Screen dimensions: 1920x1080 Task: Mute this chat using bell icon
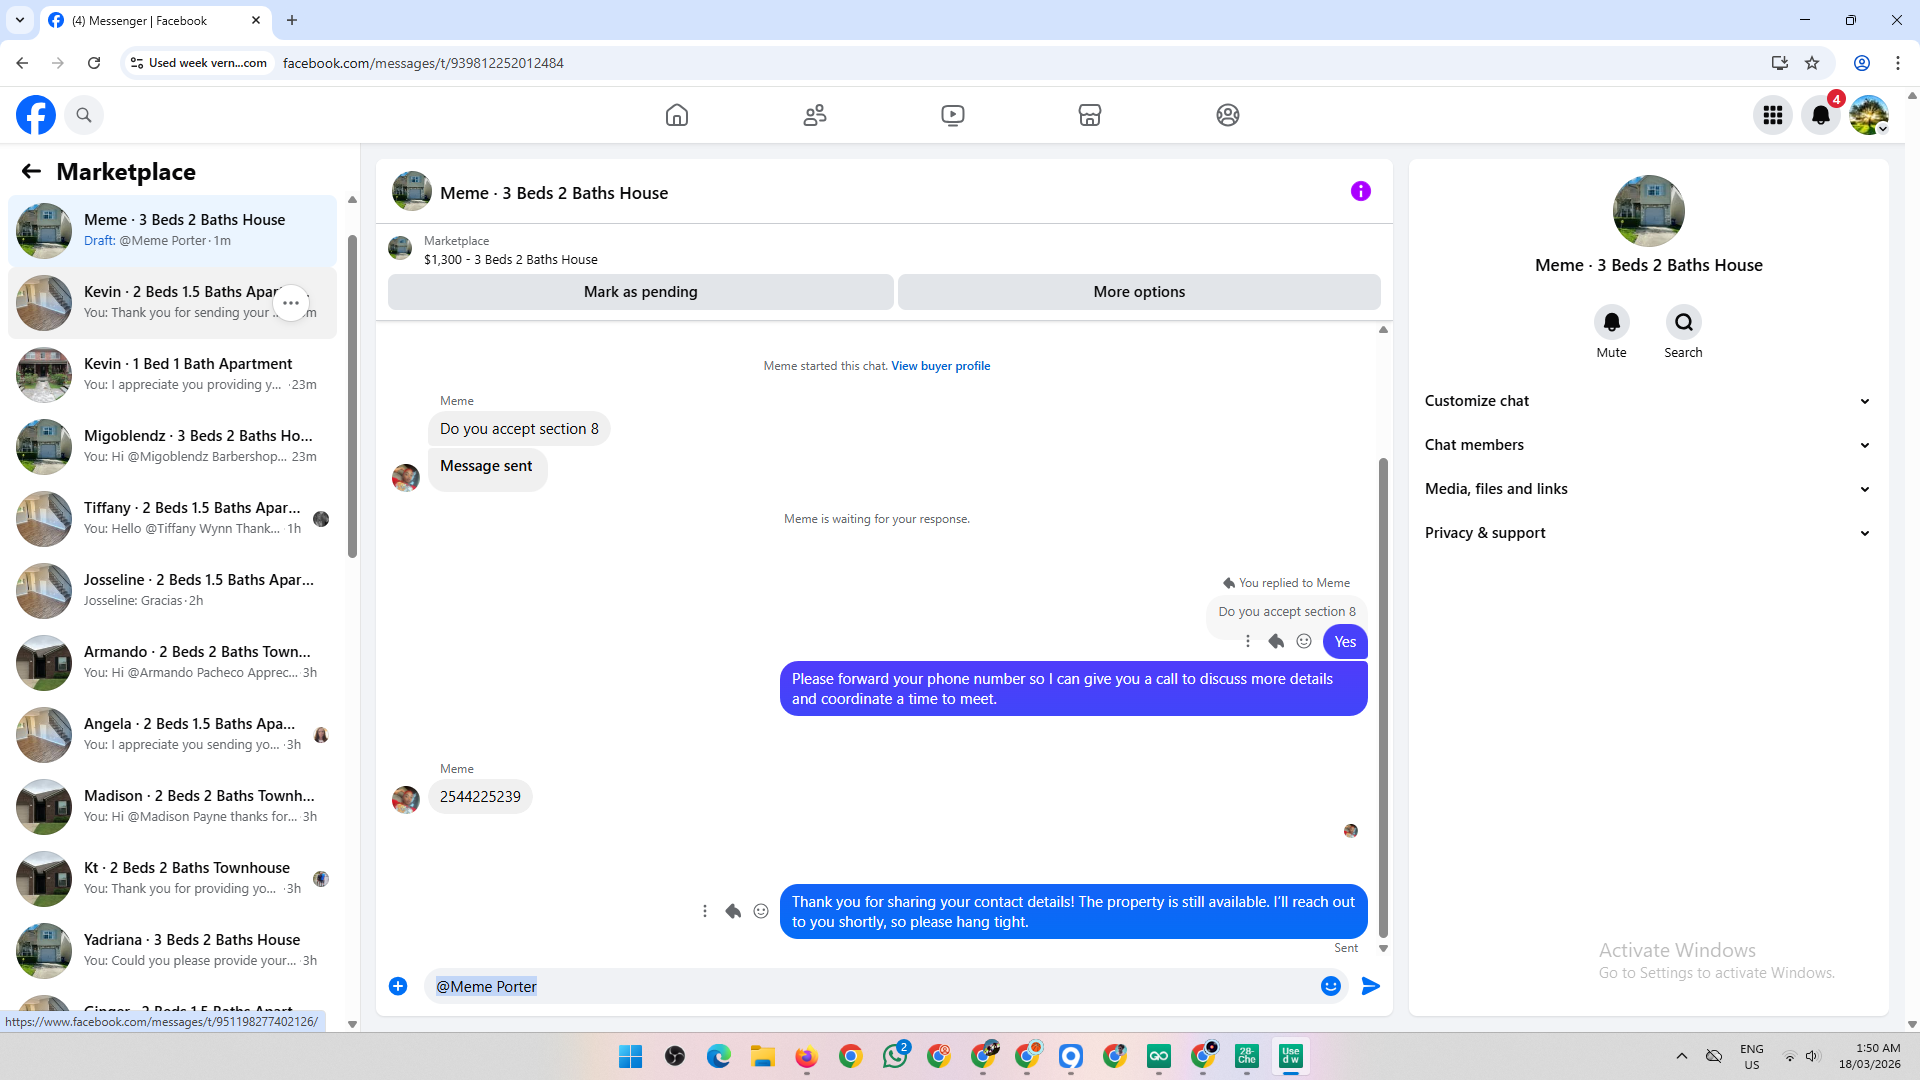click(1612, 322)
